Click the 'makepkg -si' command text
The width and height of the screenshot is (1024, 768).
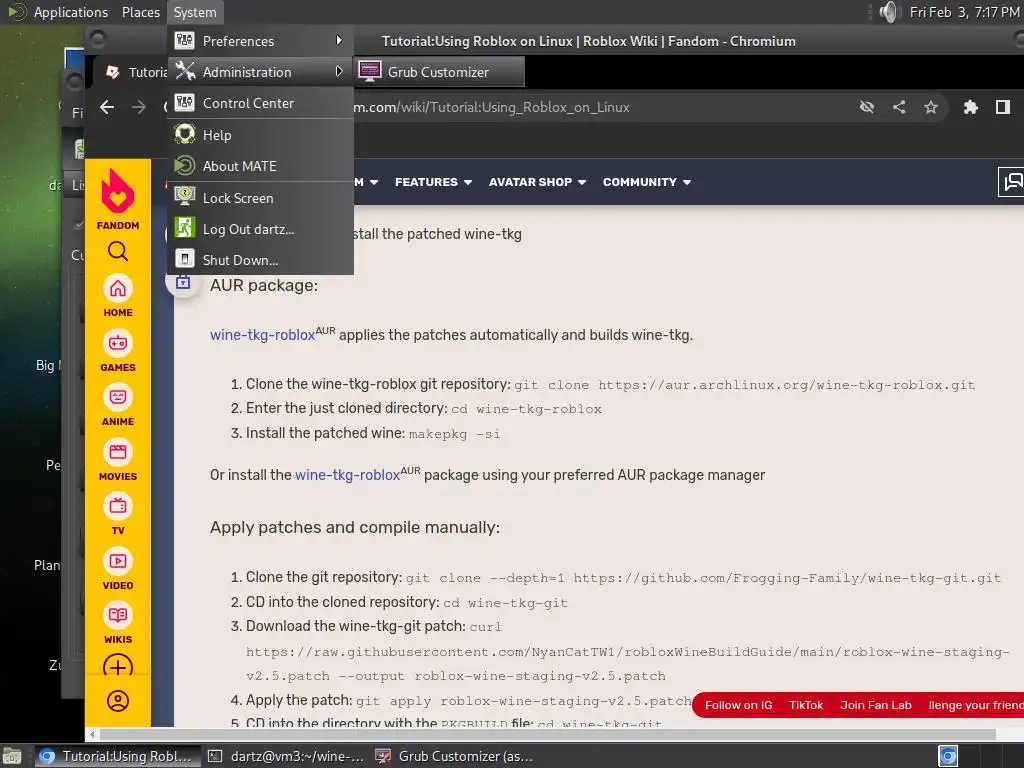pyautogui.click(x=455, y=434)
